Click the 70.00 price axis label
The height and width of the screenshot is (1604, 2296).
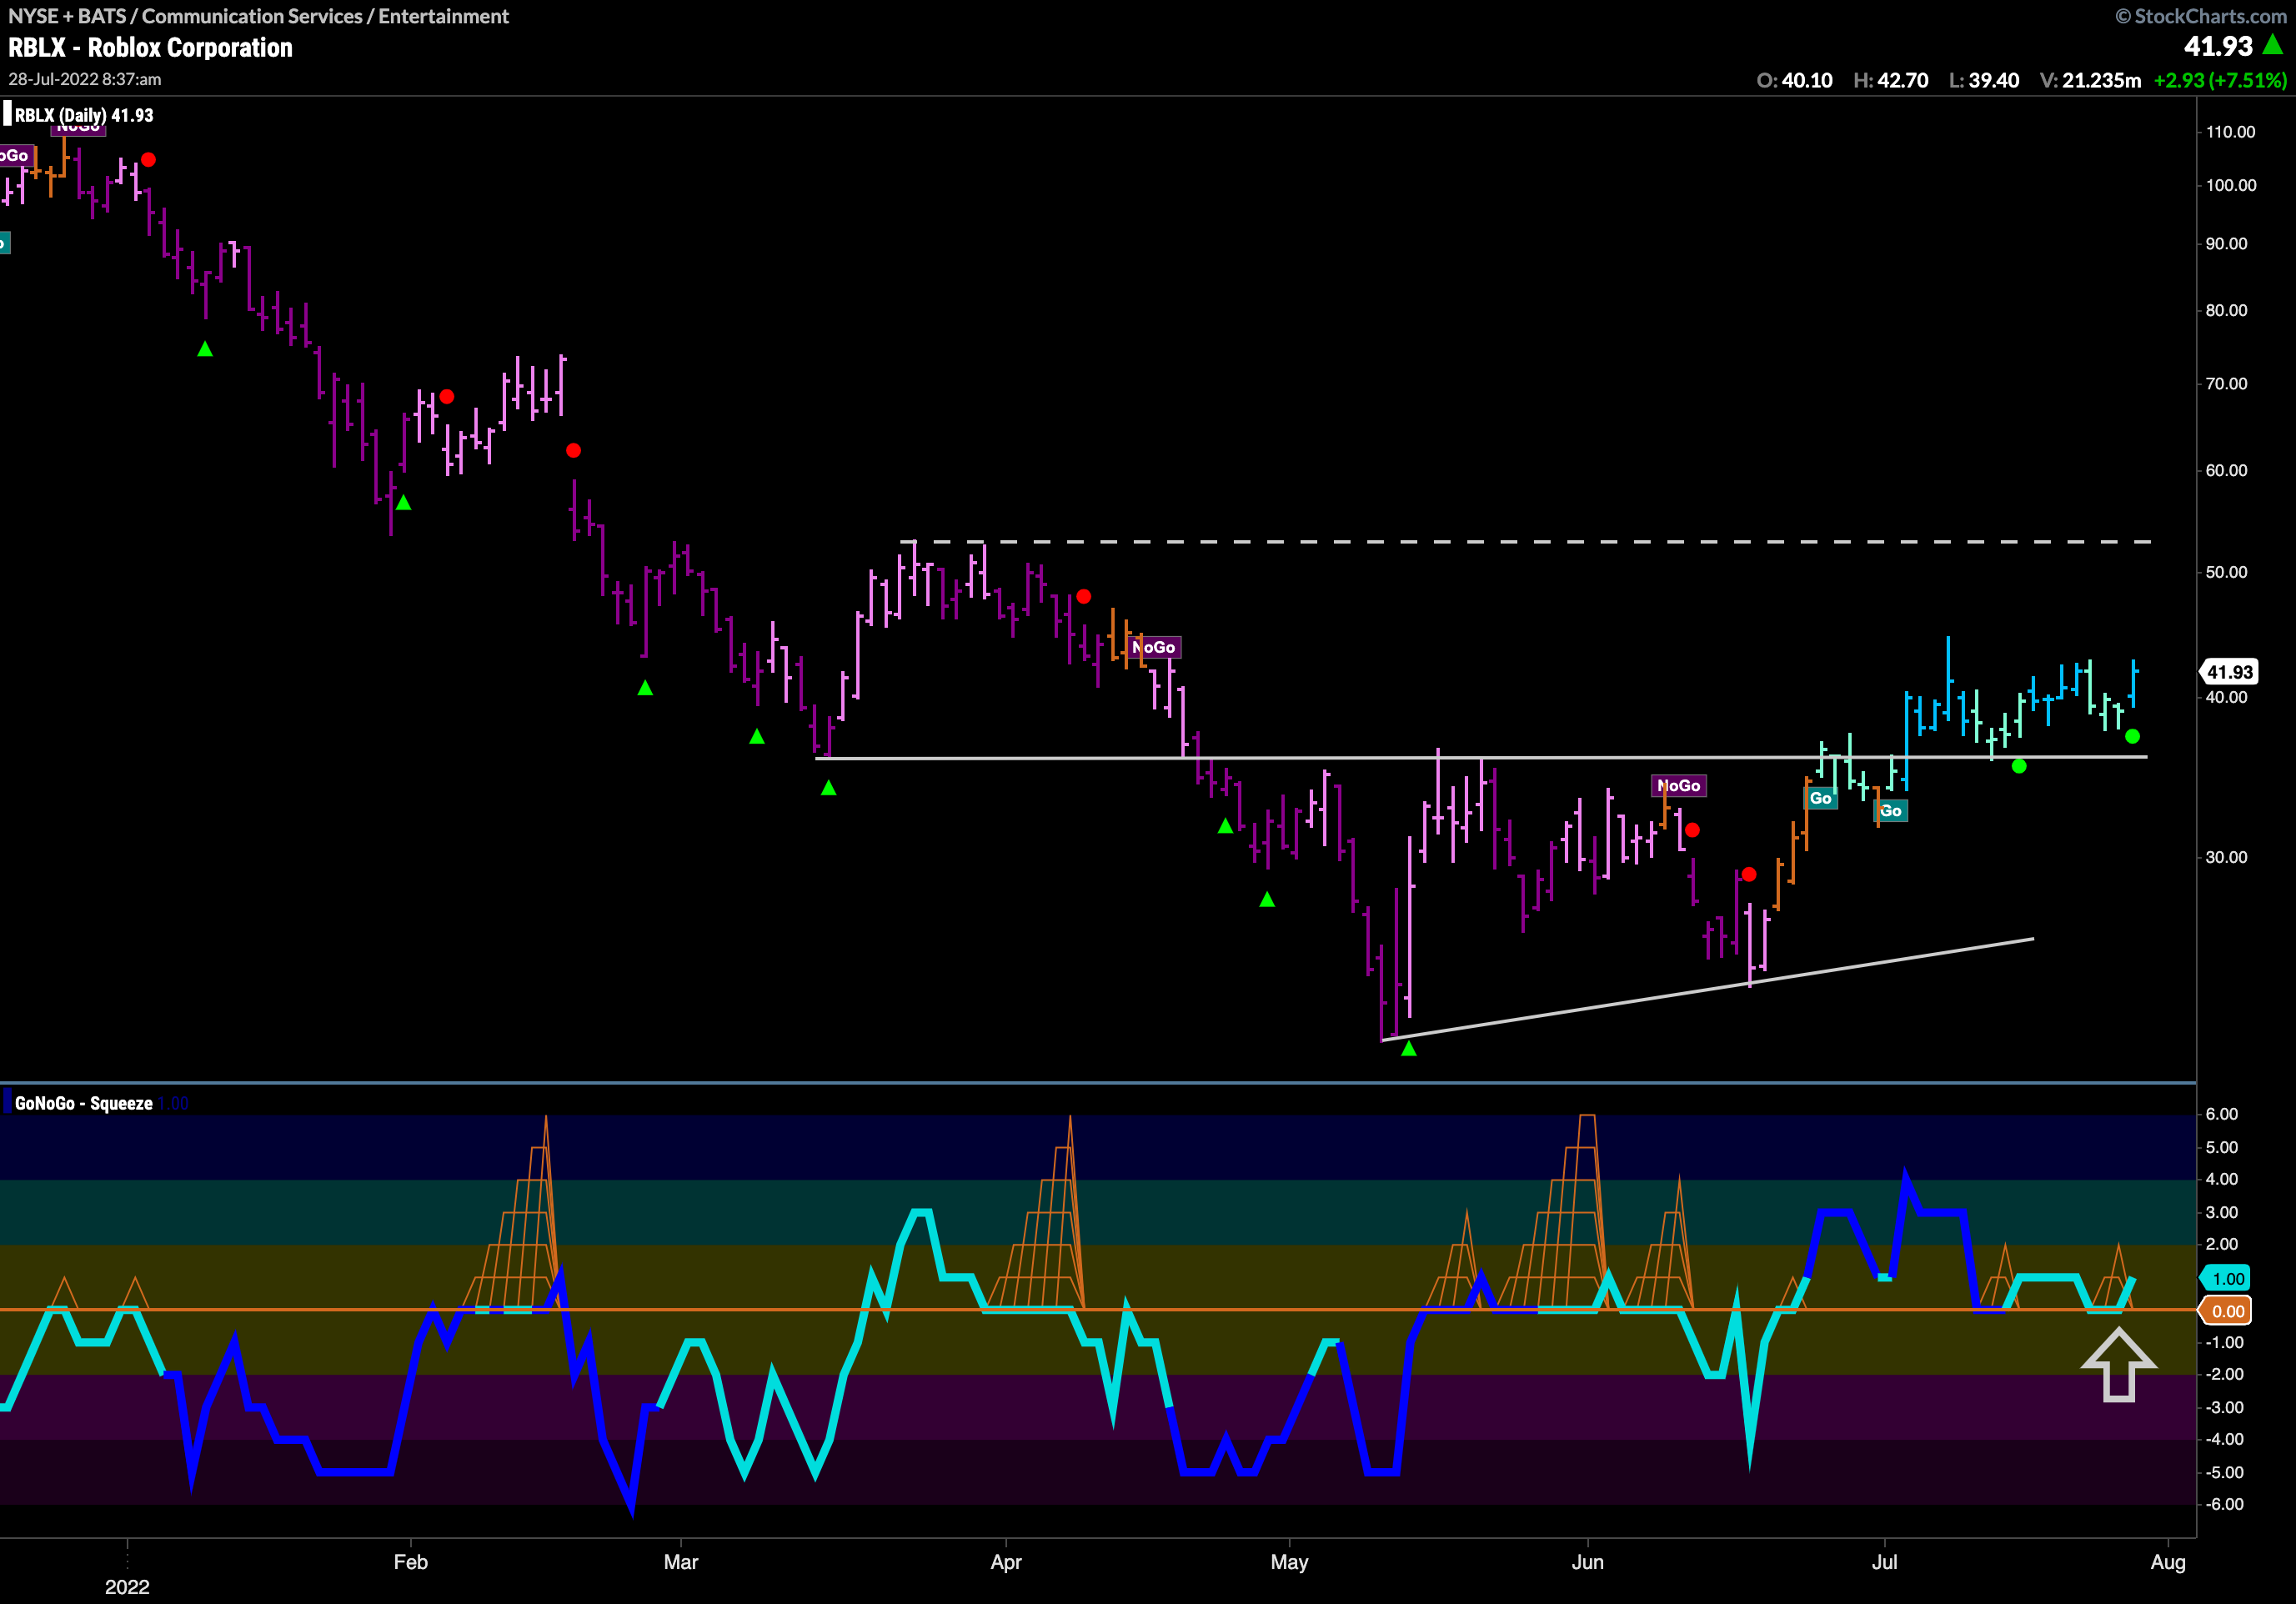pyautogui.click(x=2227, y=384)
